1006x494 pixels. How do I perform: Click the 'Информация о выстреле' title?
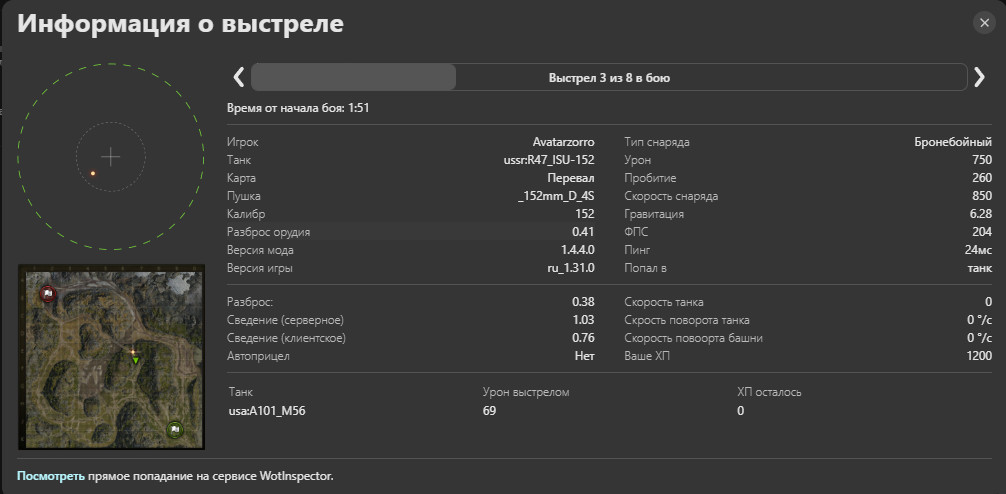[181, 25]
